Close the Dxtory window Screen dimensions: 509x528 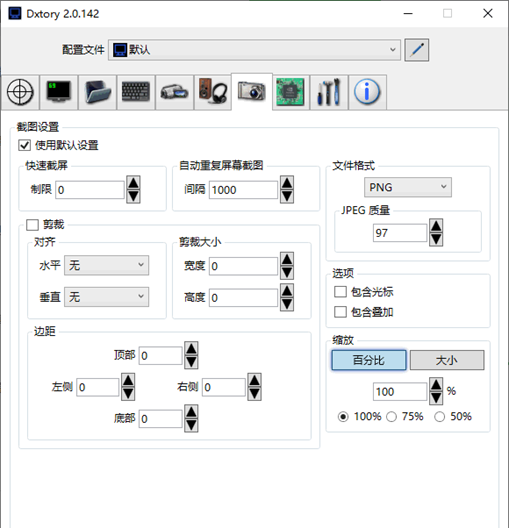[x=488, y=14]
